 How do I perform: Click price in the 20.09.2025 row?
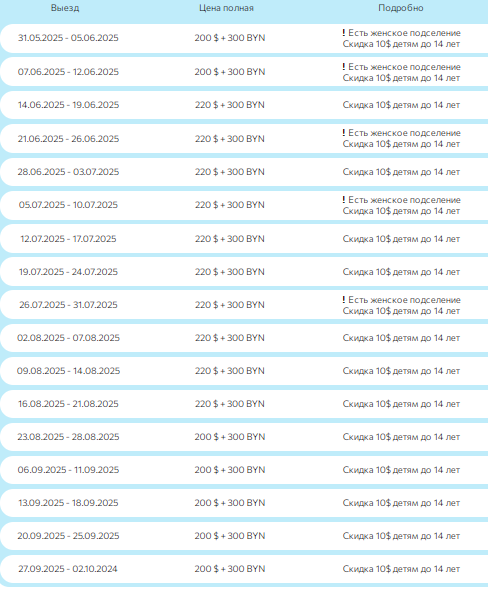click(x=230, y=536)
